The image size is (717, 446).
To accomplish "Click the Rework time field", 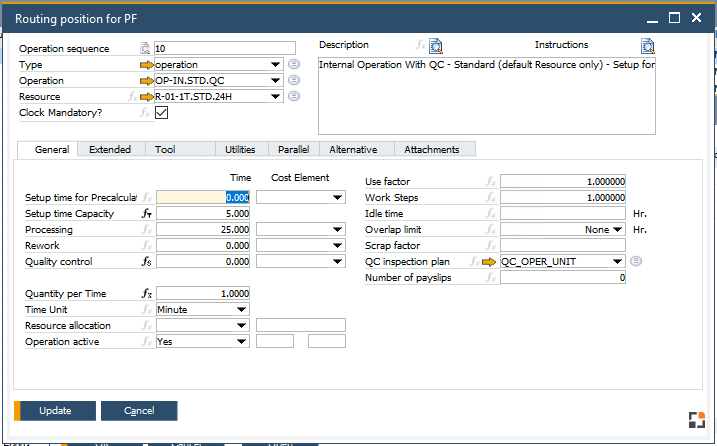I will pyautogui.click(x=203, y=246).
